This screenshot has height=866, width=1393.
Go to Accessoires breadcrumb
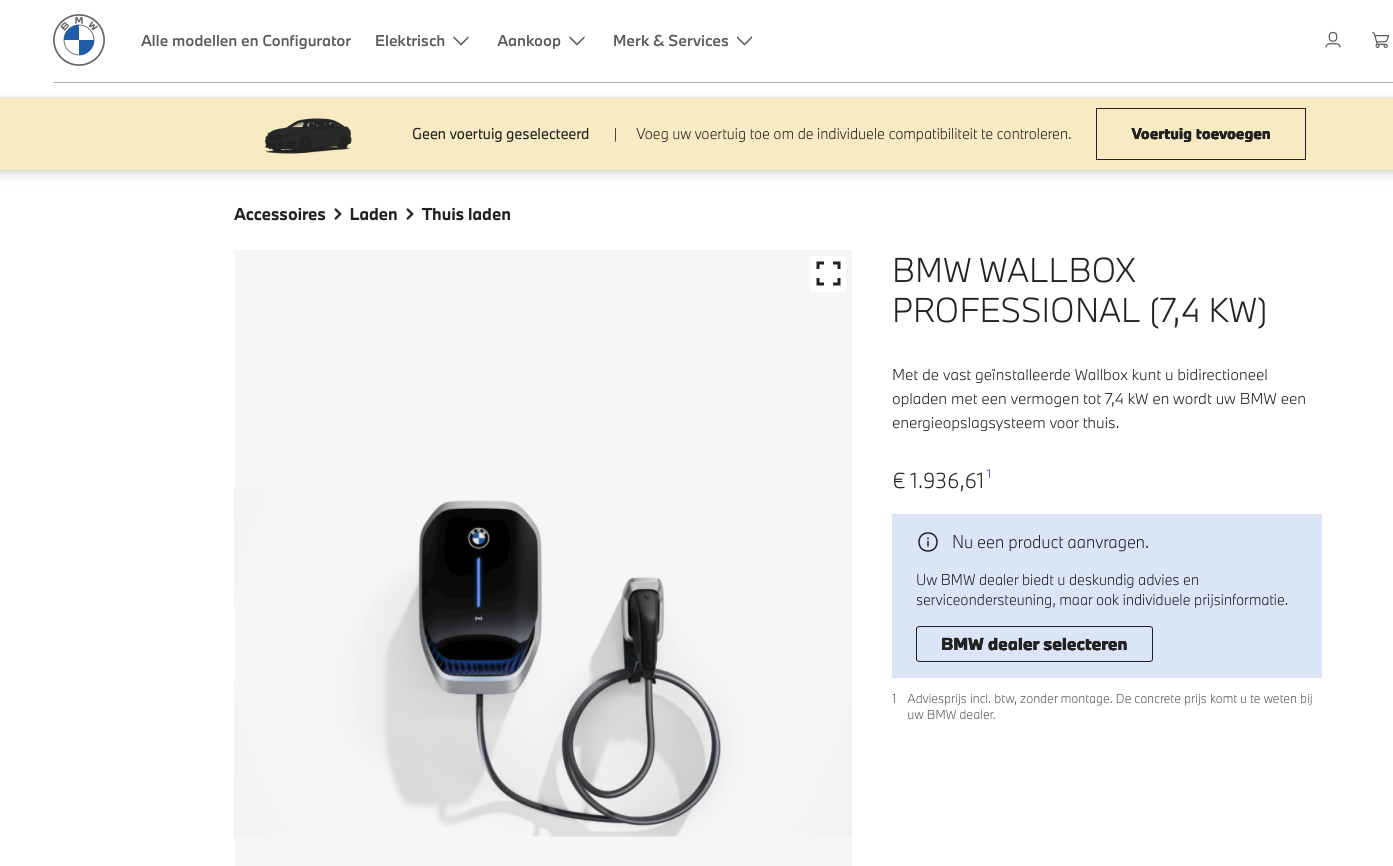[280, 214]
